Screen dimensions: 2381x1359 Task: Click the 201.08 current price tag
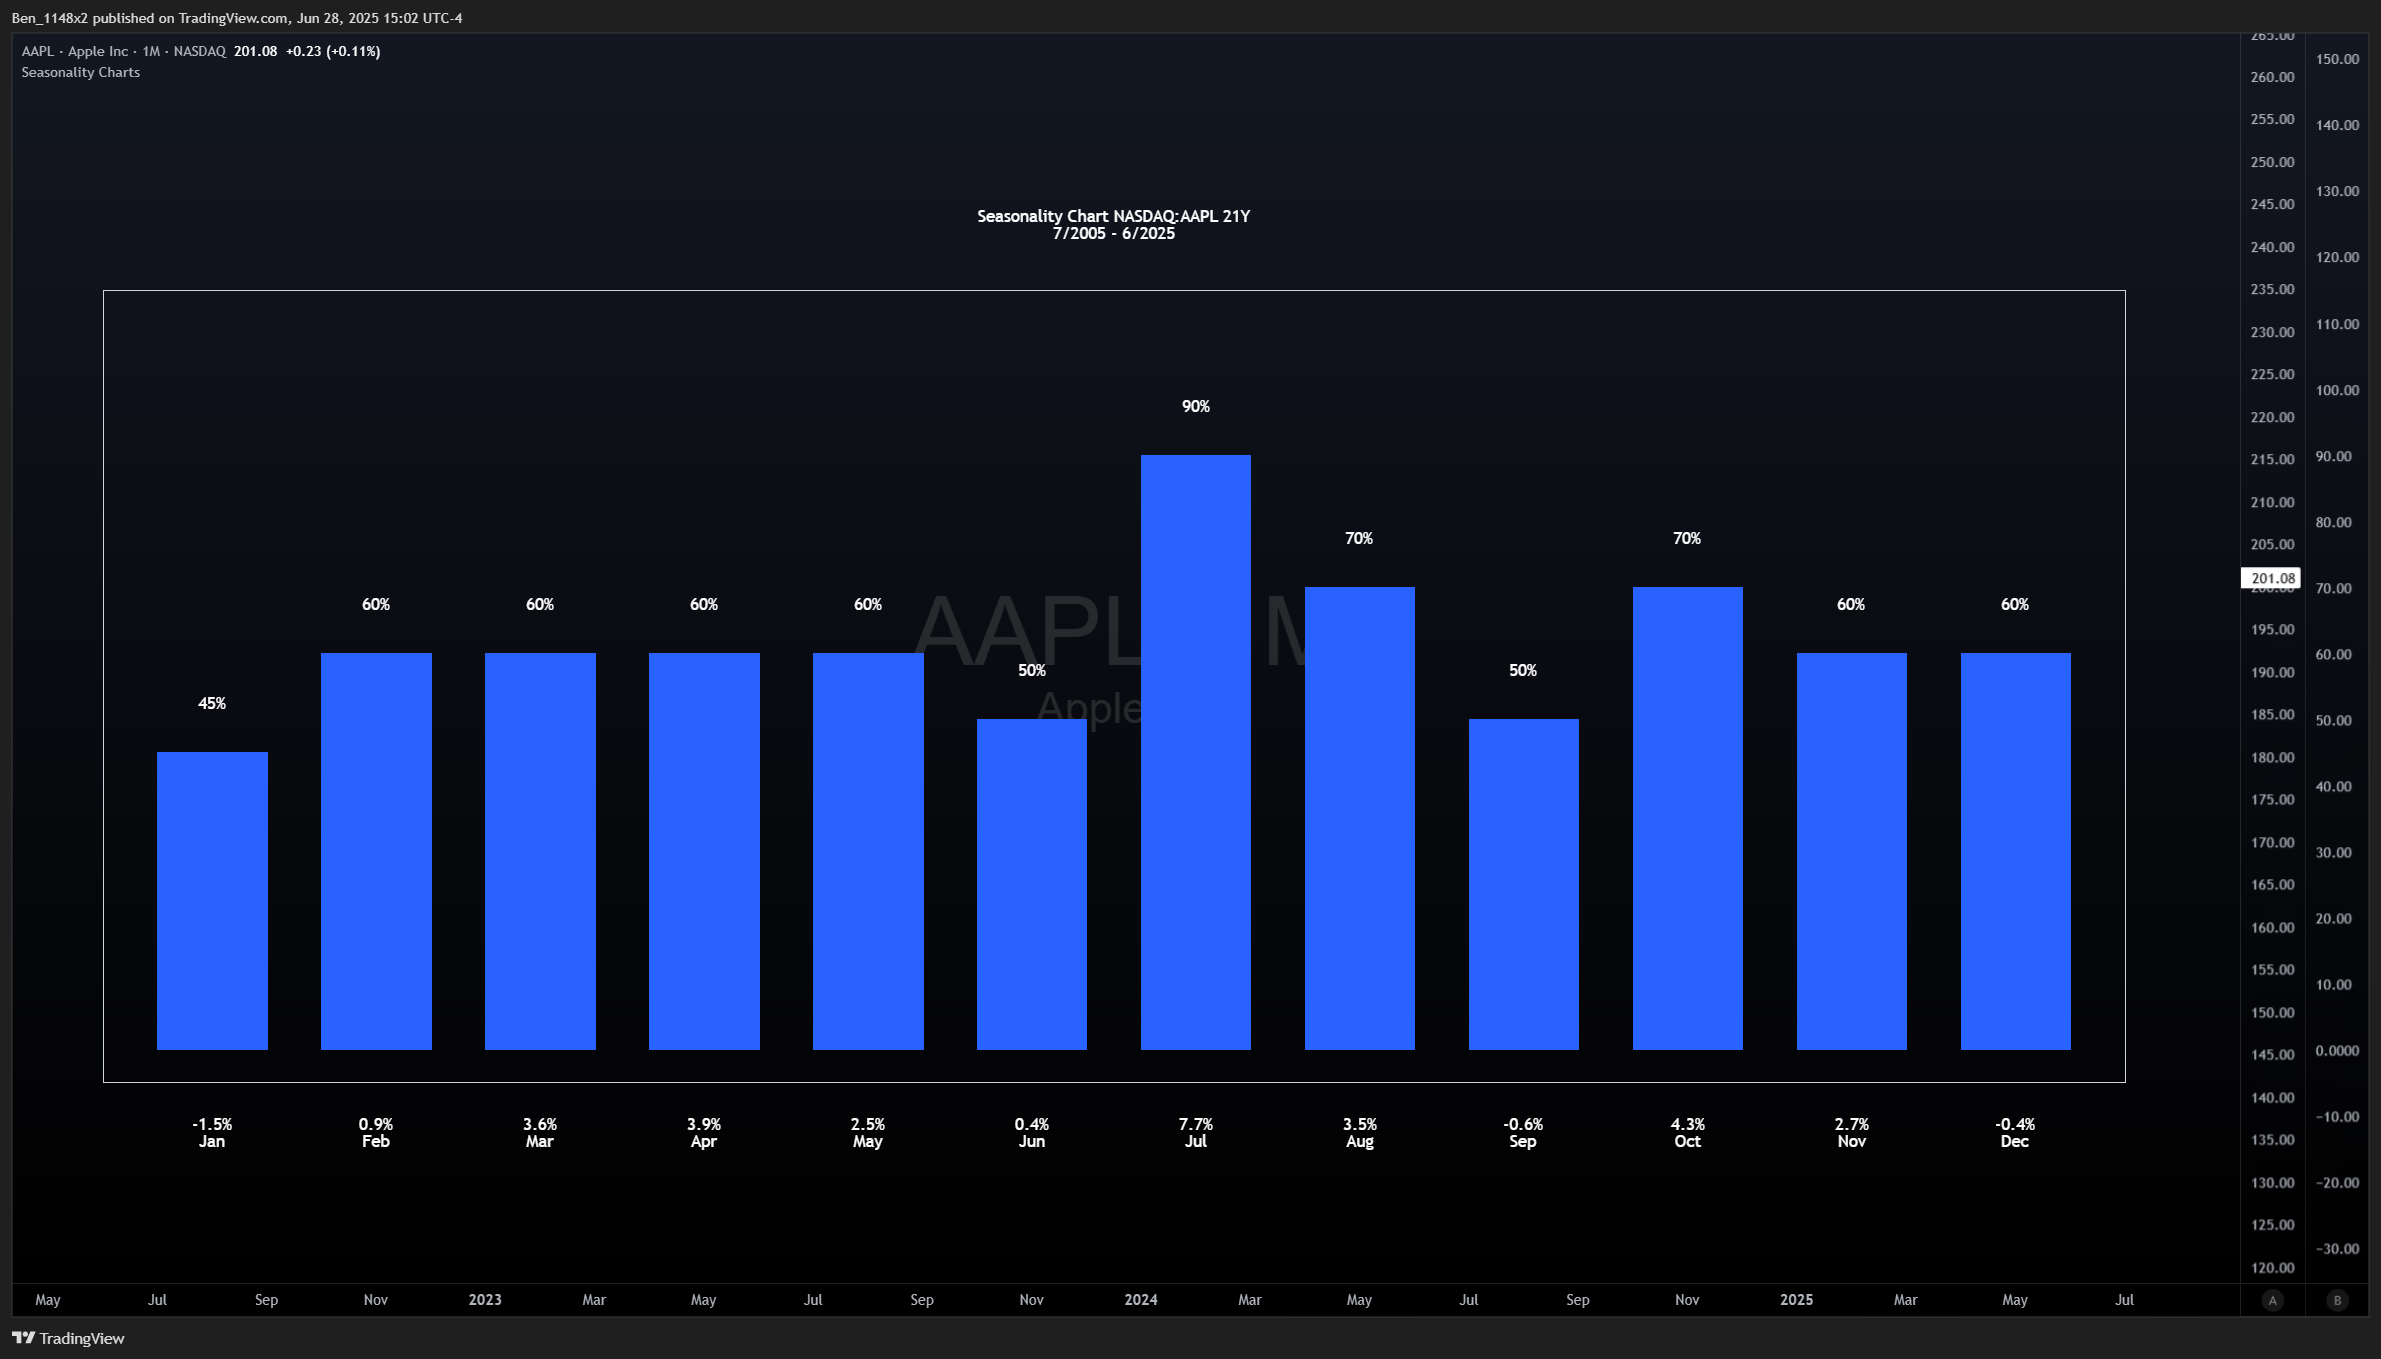point(2271,578)
